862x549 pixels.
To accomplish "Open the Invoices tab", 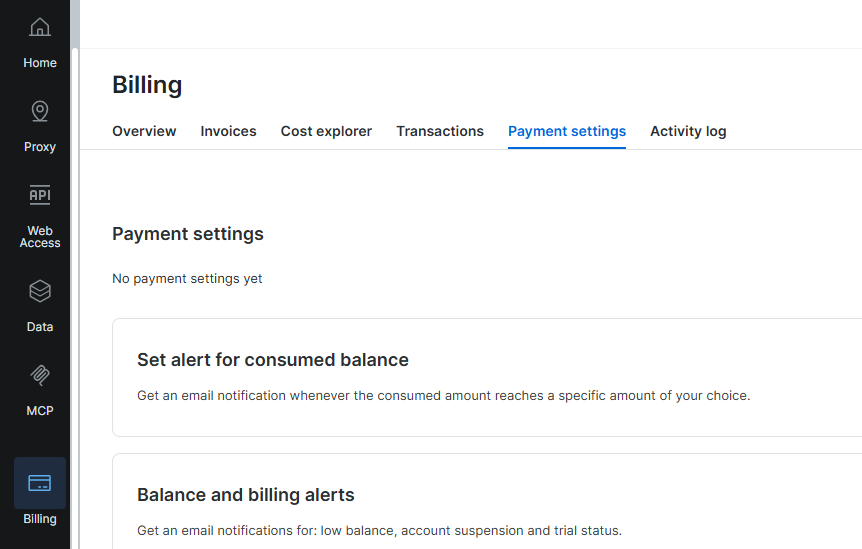I will tap(228, 131).
